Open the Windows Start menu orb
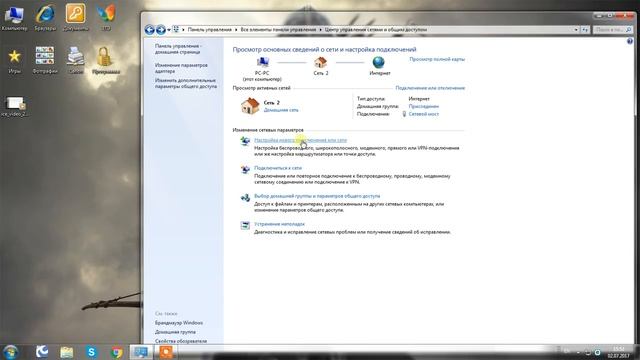The height and width of the screenshot is (360, 640). pyautogui.click(x=10, y=352)
